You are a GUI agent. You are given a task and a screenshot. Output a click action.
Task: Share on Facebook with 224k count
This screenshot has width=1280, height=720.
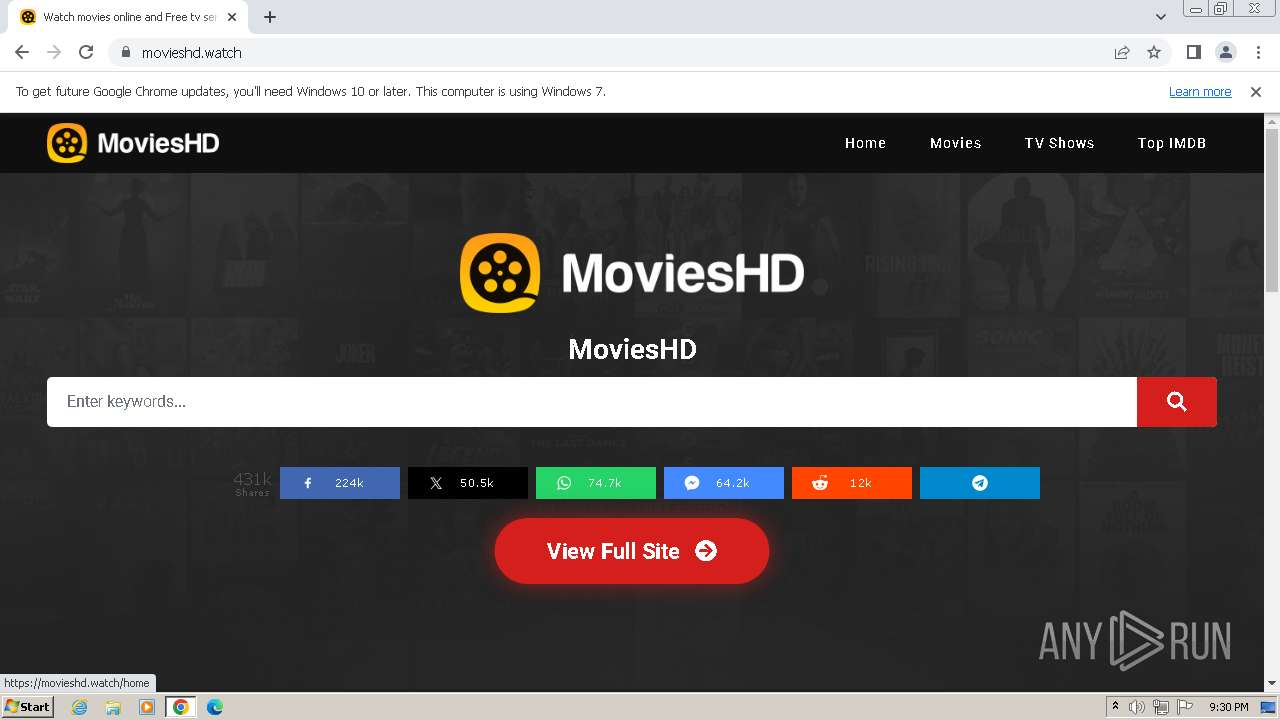pos(340,483)
